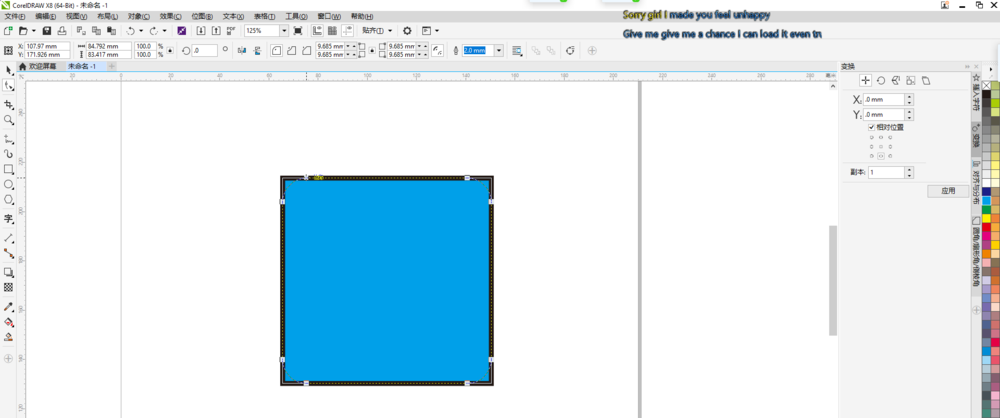Click the full-screen preview icon
Image resolution: width=1000 pixels, height=418 pixels.
tap(298, 31)
